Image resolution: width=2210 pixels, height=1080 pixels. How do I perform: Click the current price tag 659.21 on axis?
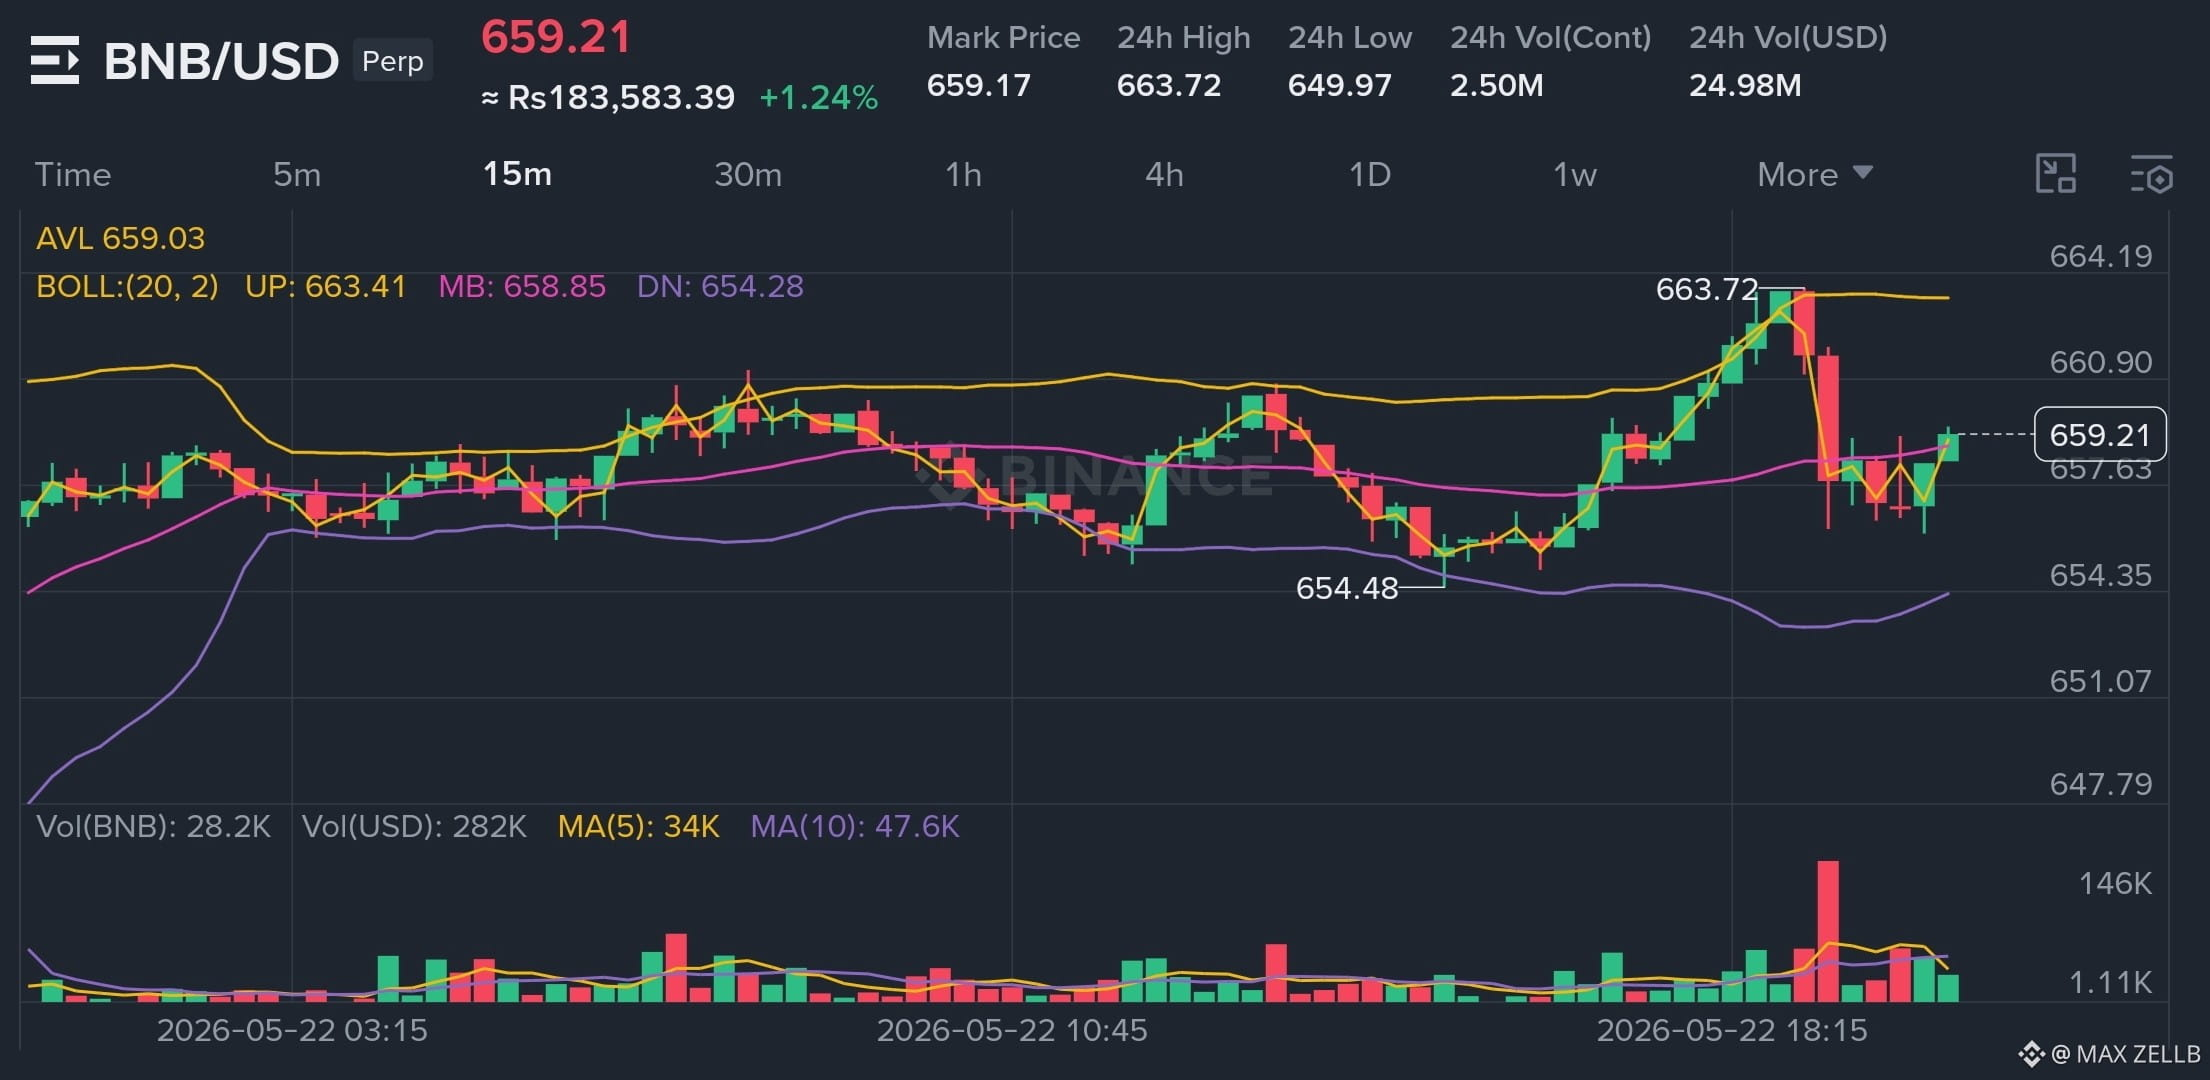click(2100, 435)
